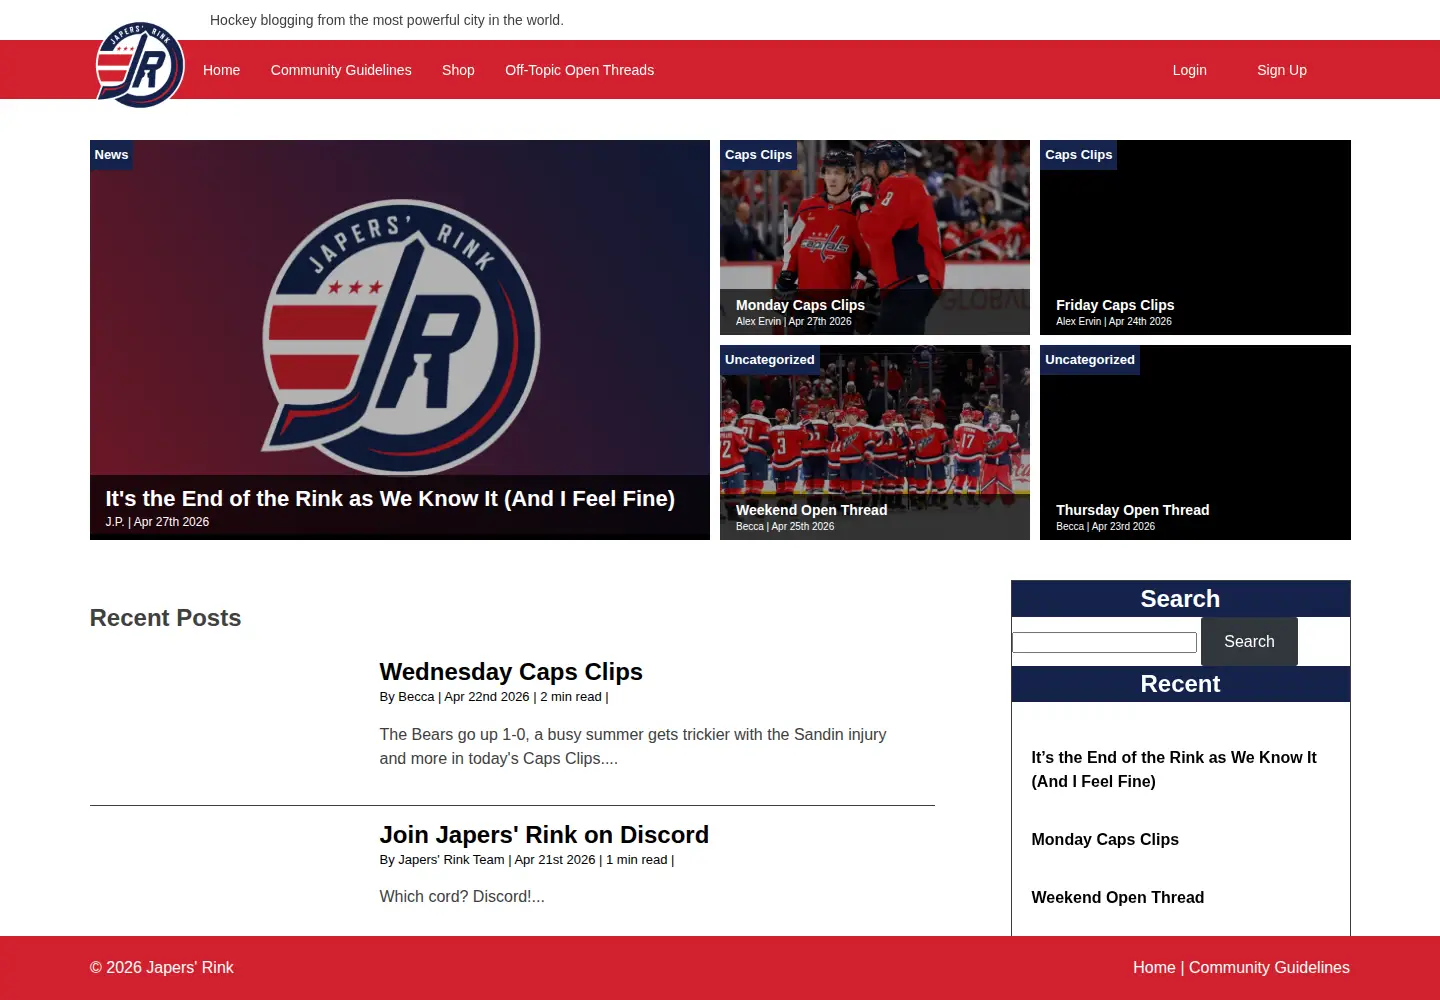
Task: Click Uncategorized tag on Thursday Open Thread card
Action: [1089, 360]
